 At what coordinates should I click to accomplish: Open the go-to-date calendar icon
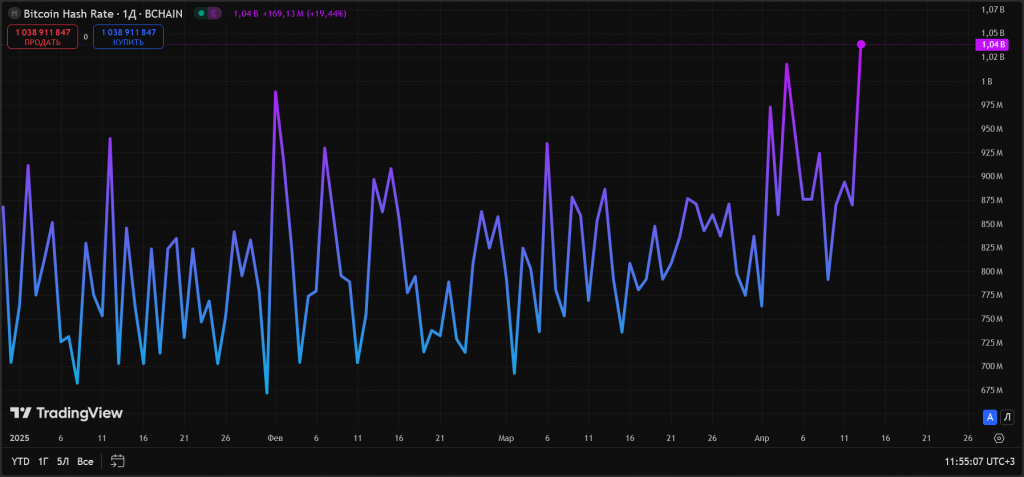118,461
